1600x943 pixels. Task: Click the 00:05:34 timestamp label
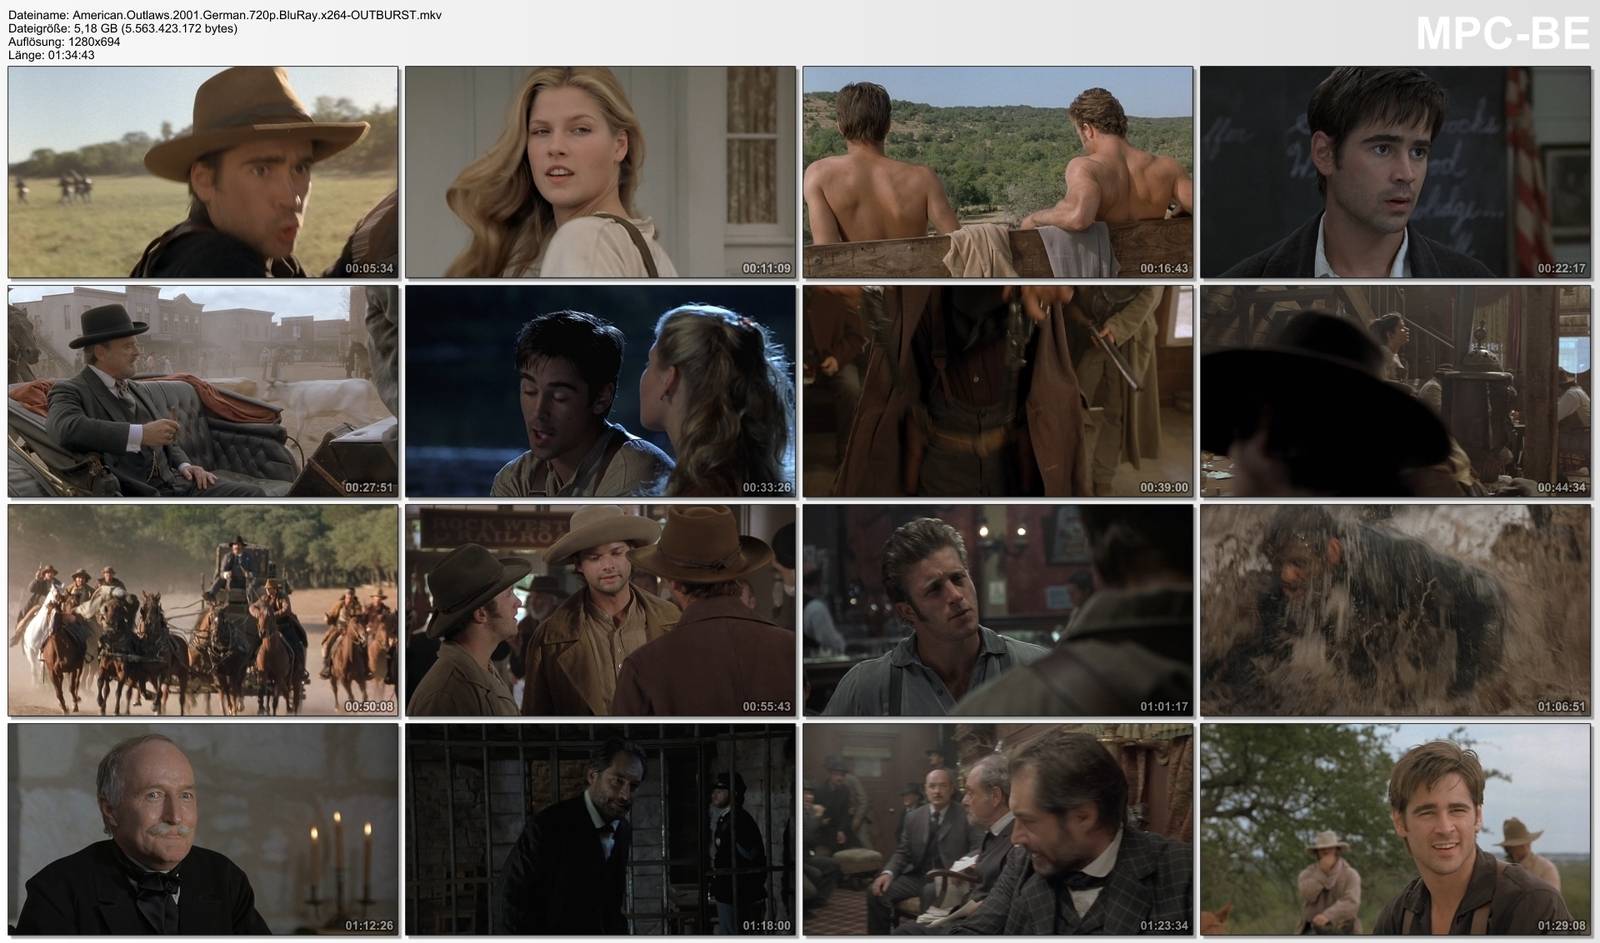369,268
